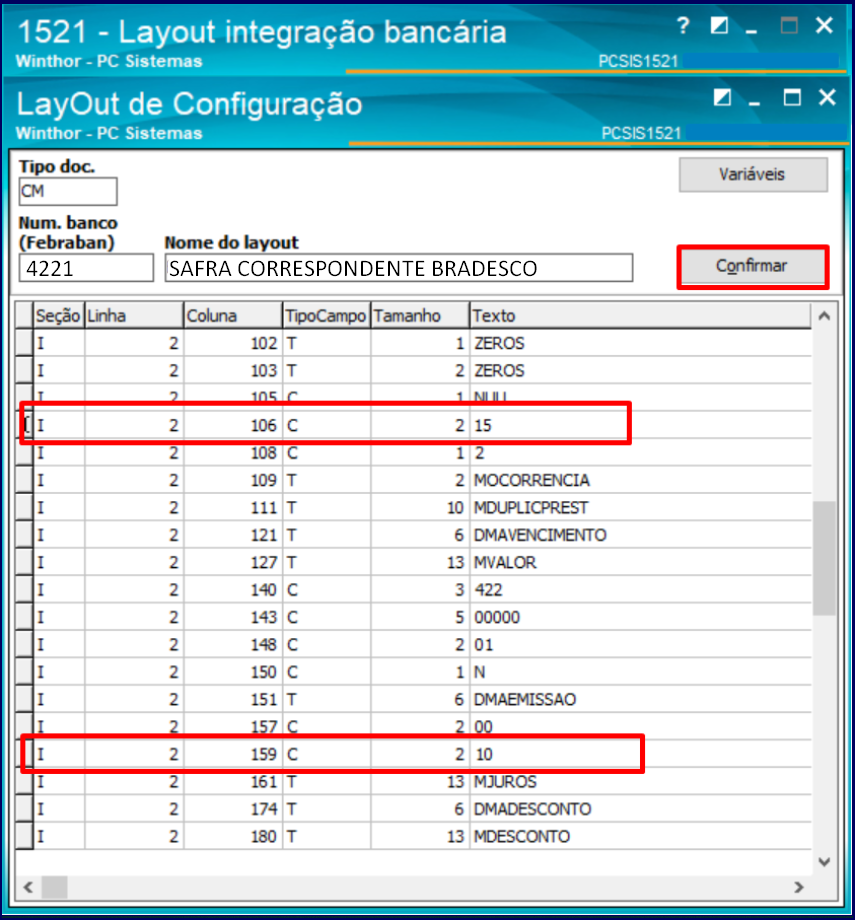Select Coluna cell 150
855x920 pixels.
click(233, 672)
